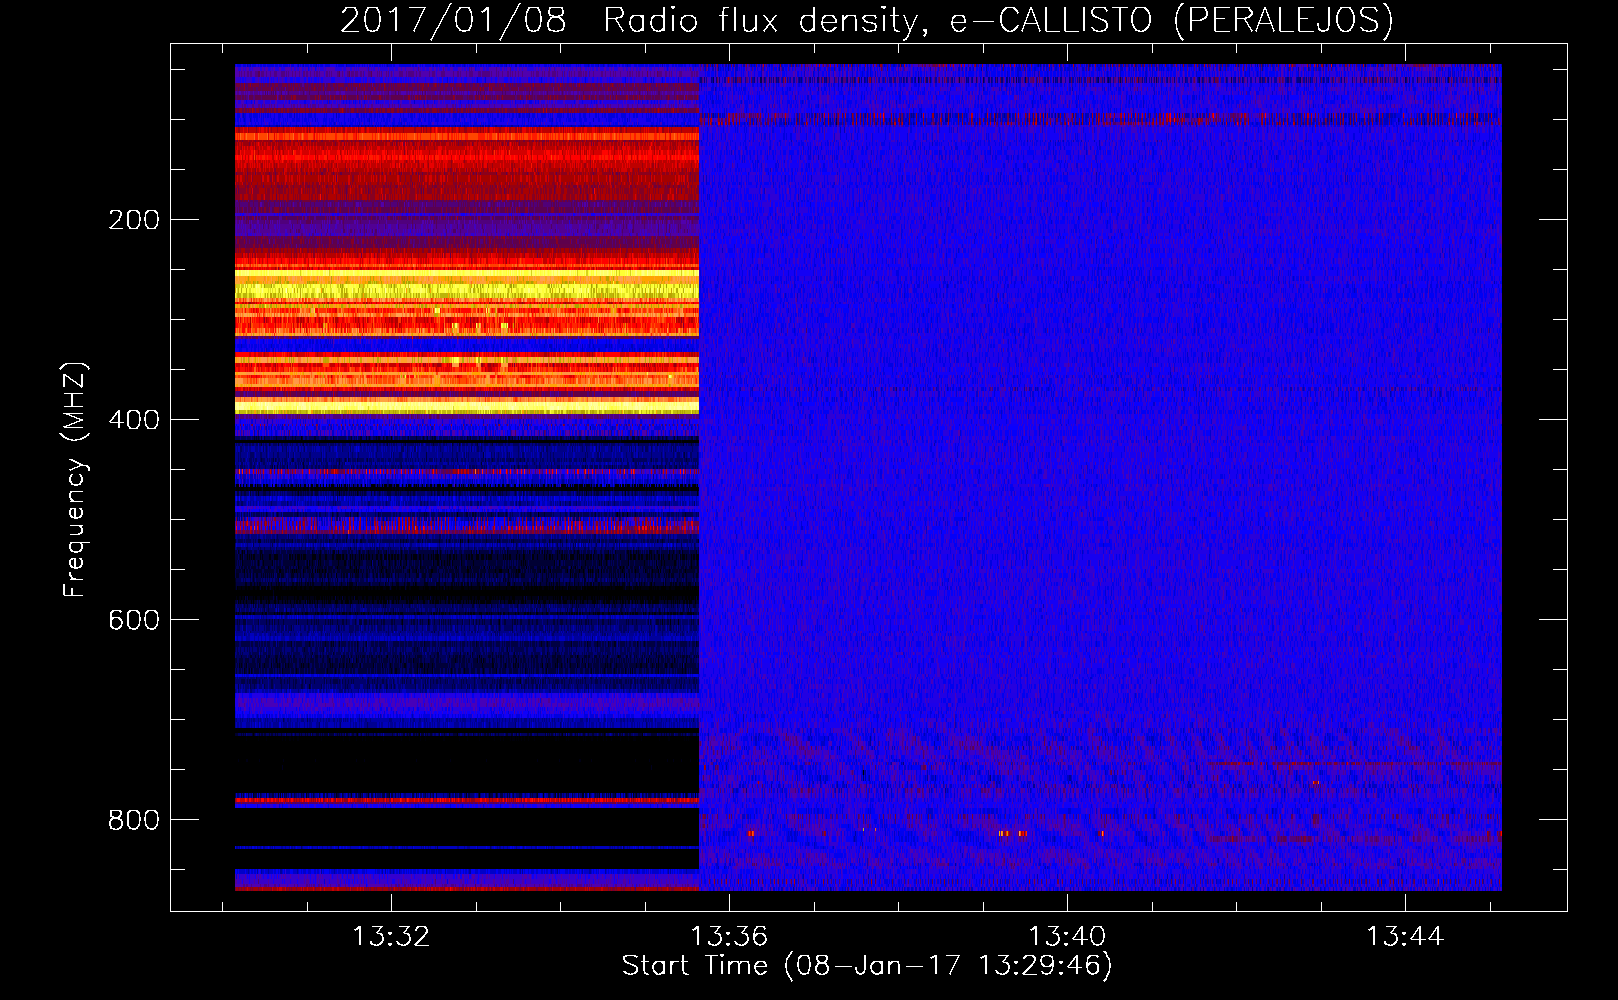Click the 13:36 time tick label
The height and width of the screenshot is (1000, 1618).
729,937
